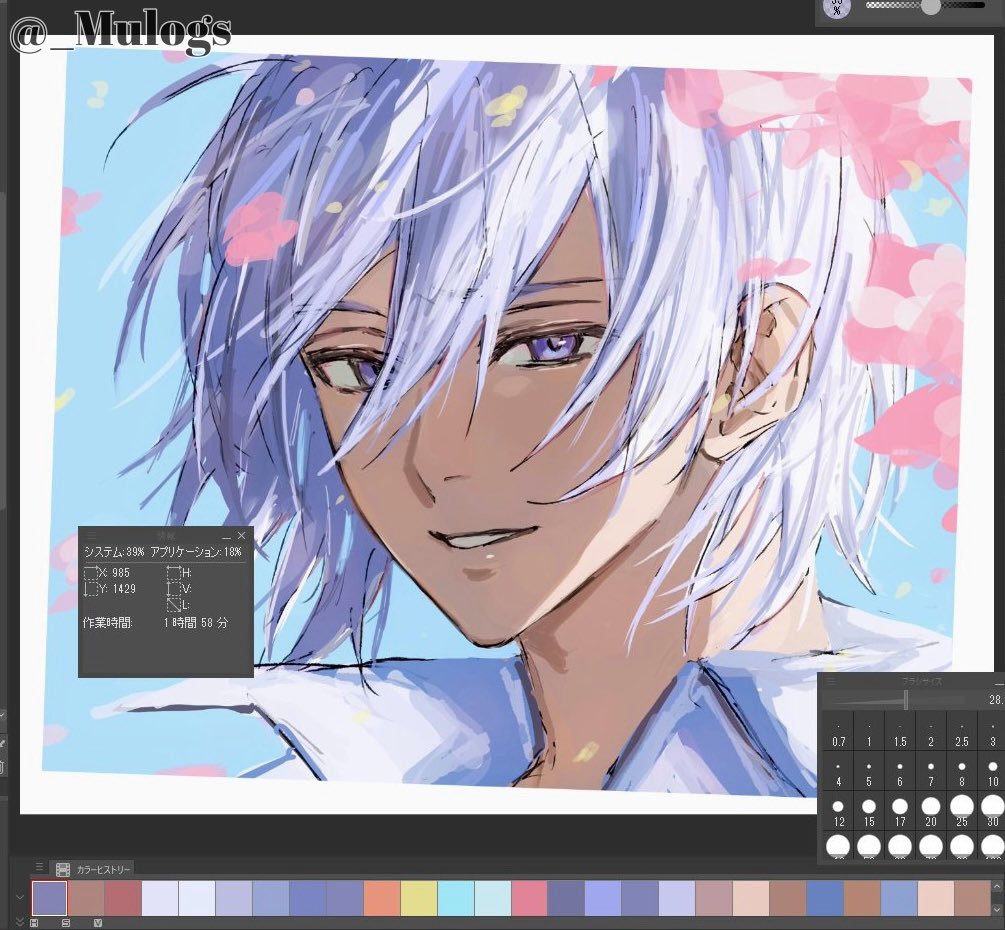Choose brush size 17
This screenshot has height=930, width=1005.
click(900, 811)
